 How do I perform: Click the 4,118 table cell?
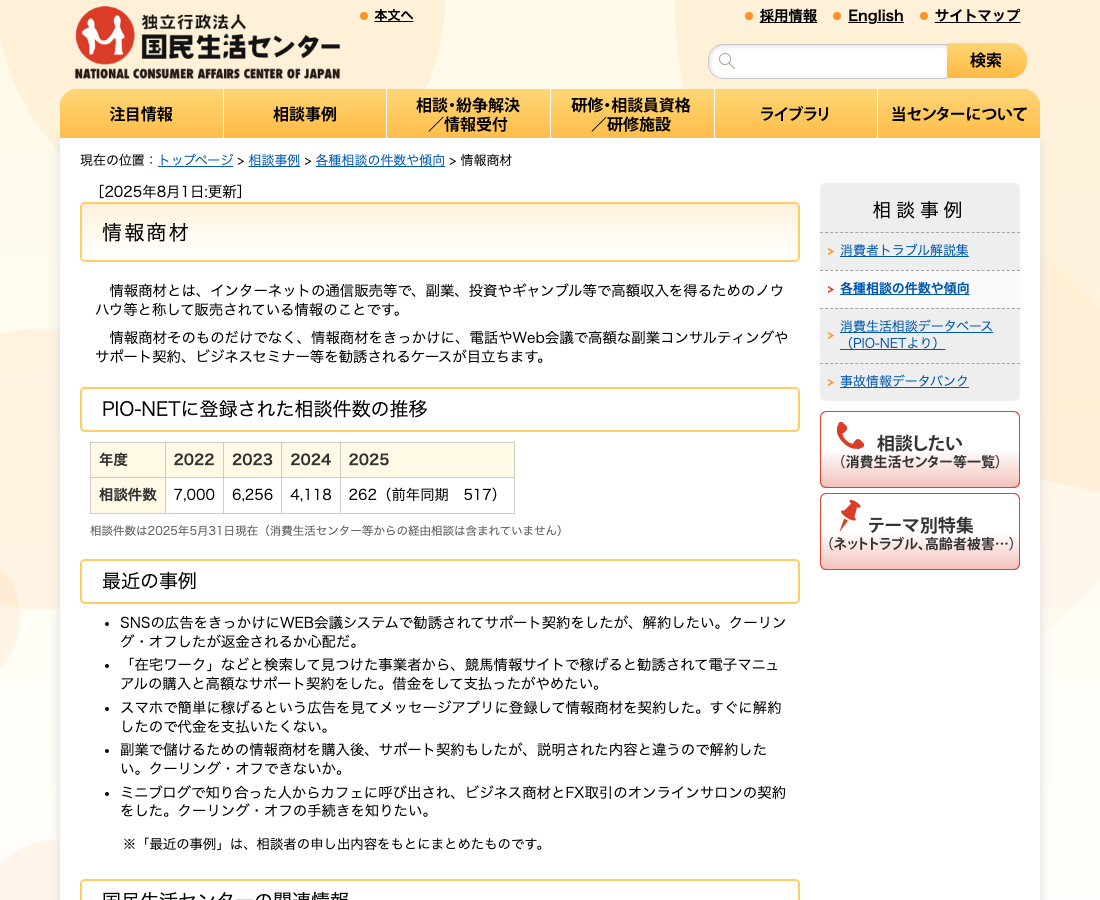pyautogui.click(x=311, y=495)
